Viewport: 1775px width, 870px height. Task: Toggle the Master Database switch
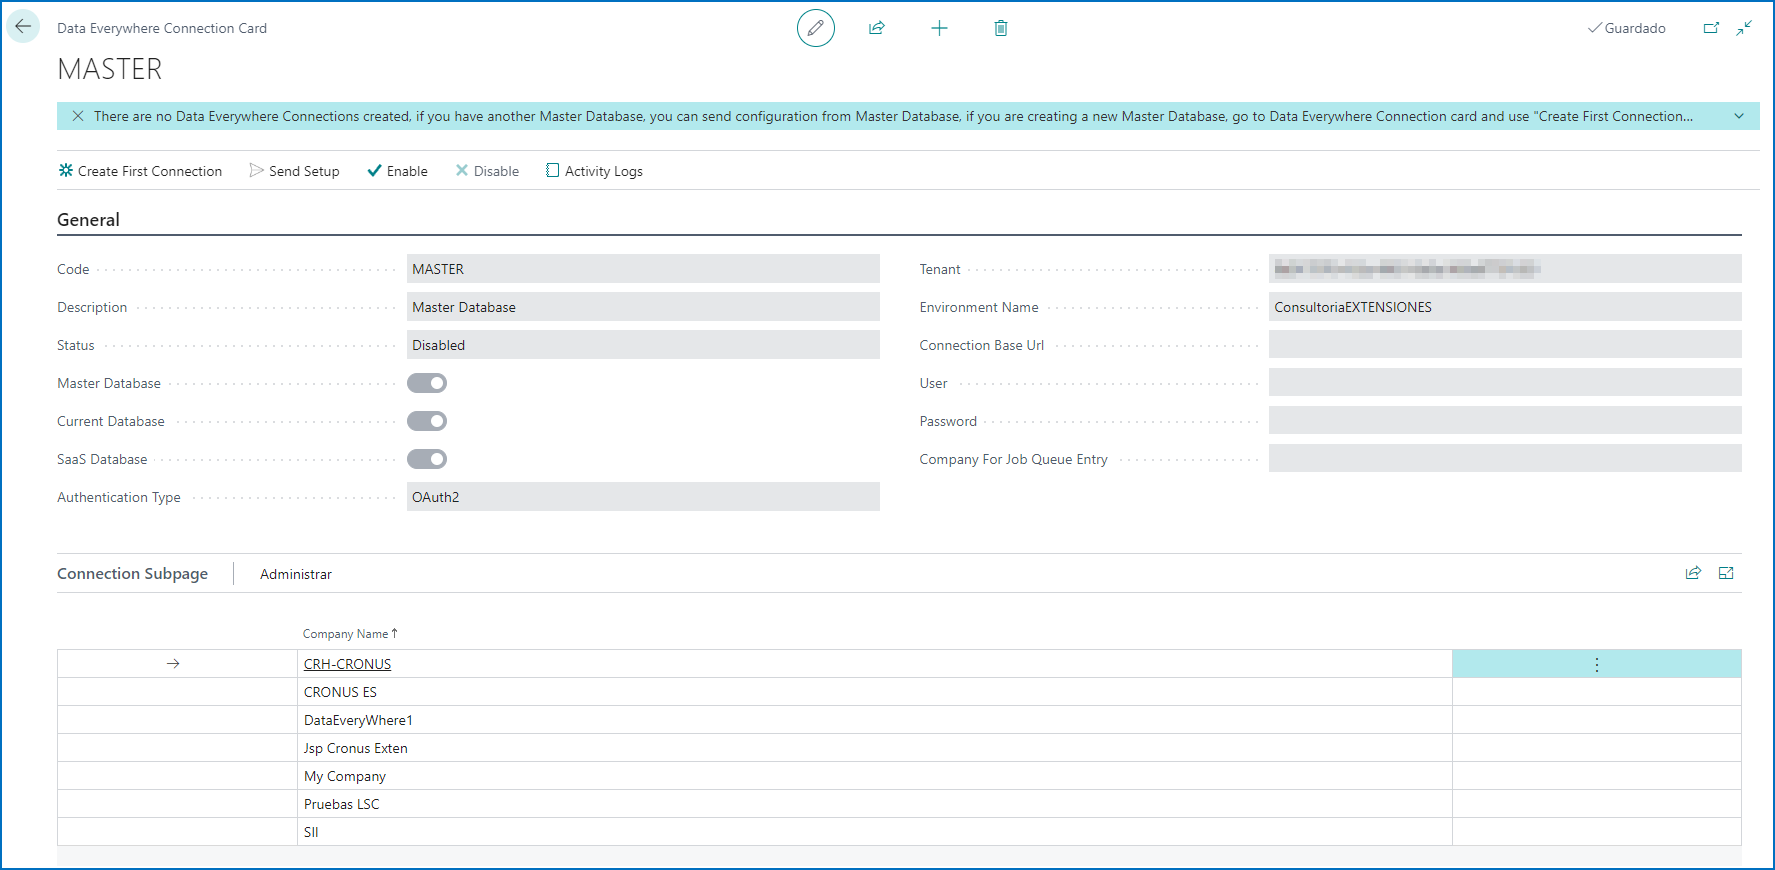(x=427, y=383)
